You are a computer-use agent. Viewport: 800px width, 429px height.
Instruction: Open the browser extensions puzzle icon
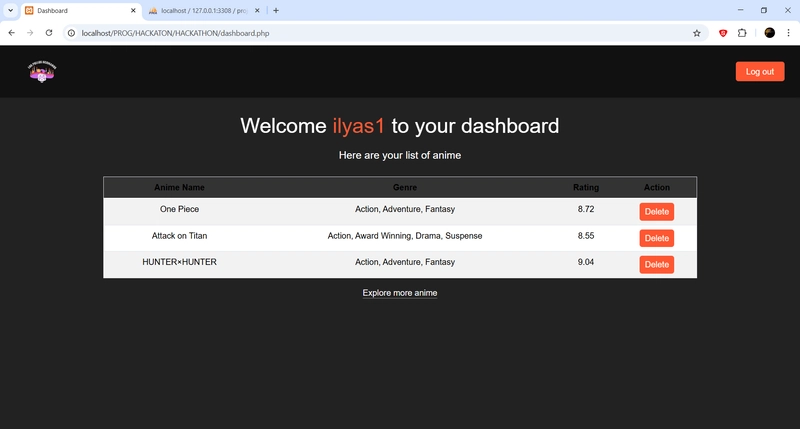(x=742, y=33)
